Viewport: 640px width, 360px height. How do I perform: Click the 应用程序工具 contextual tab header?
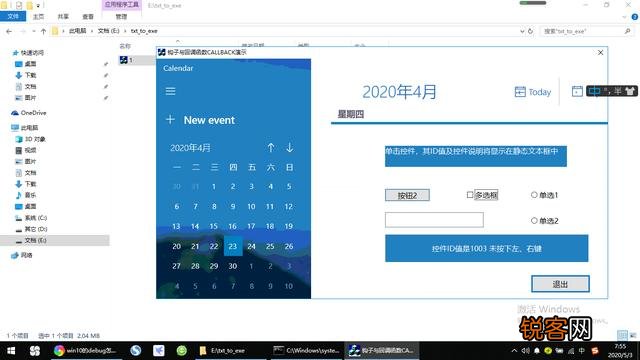coord(122,5)
